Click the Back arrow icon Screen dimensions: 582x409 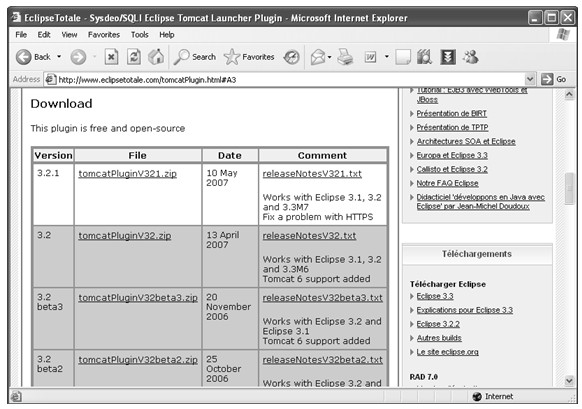[23, 57]
